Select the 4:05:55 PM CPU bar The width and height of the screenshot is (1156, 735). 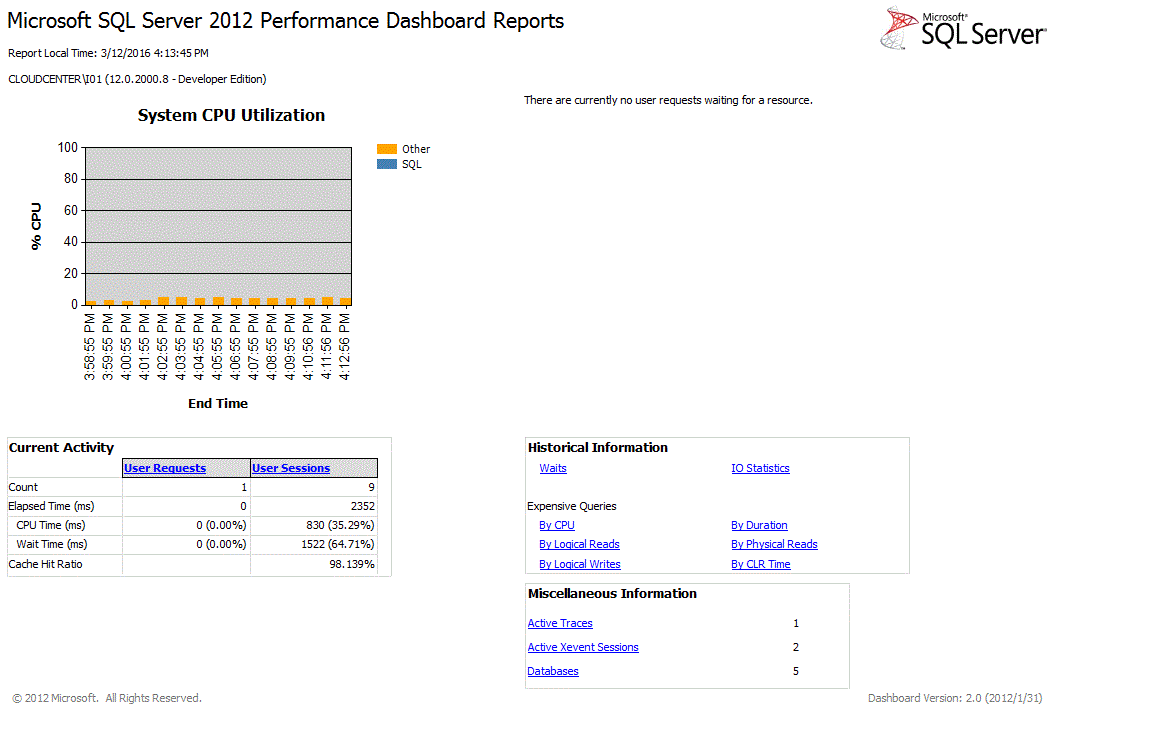click(x=218, y=301)
